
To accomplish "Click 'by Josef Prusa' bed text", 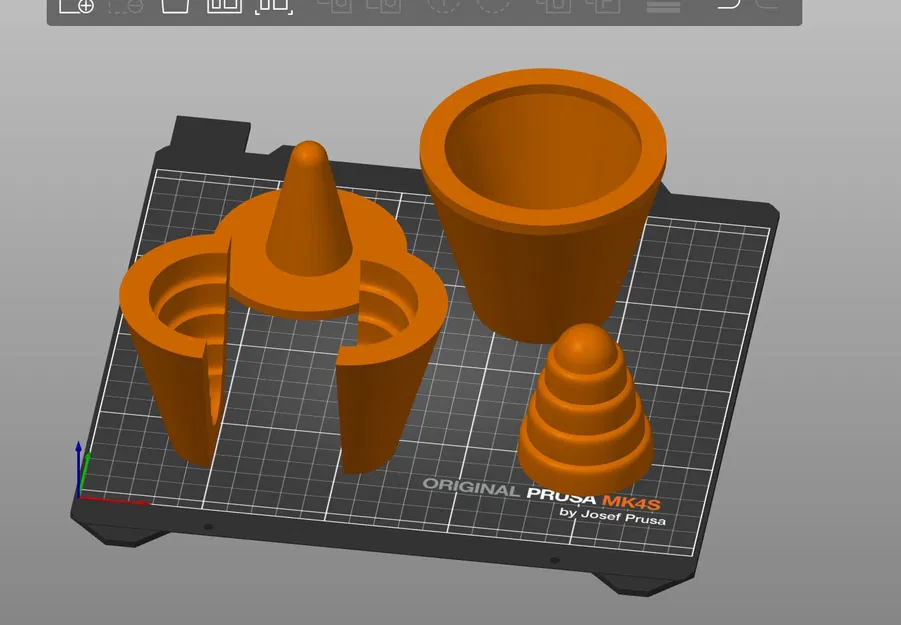I will click(613, 515).
